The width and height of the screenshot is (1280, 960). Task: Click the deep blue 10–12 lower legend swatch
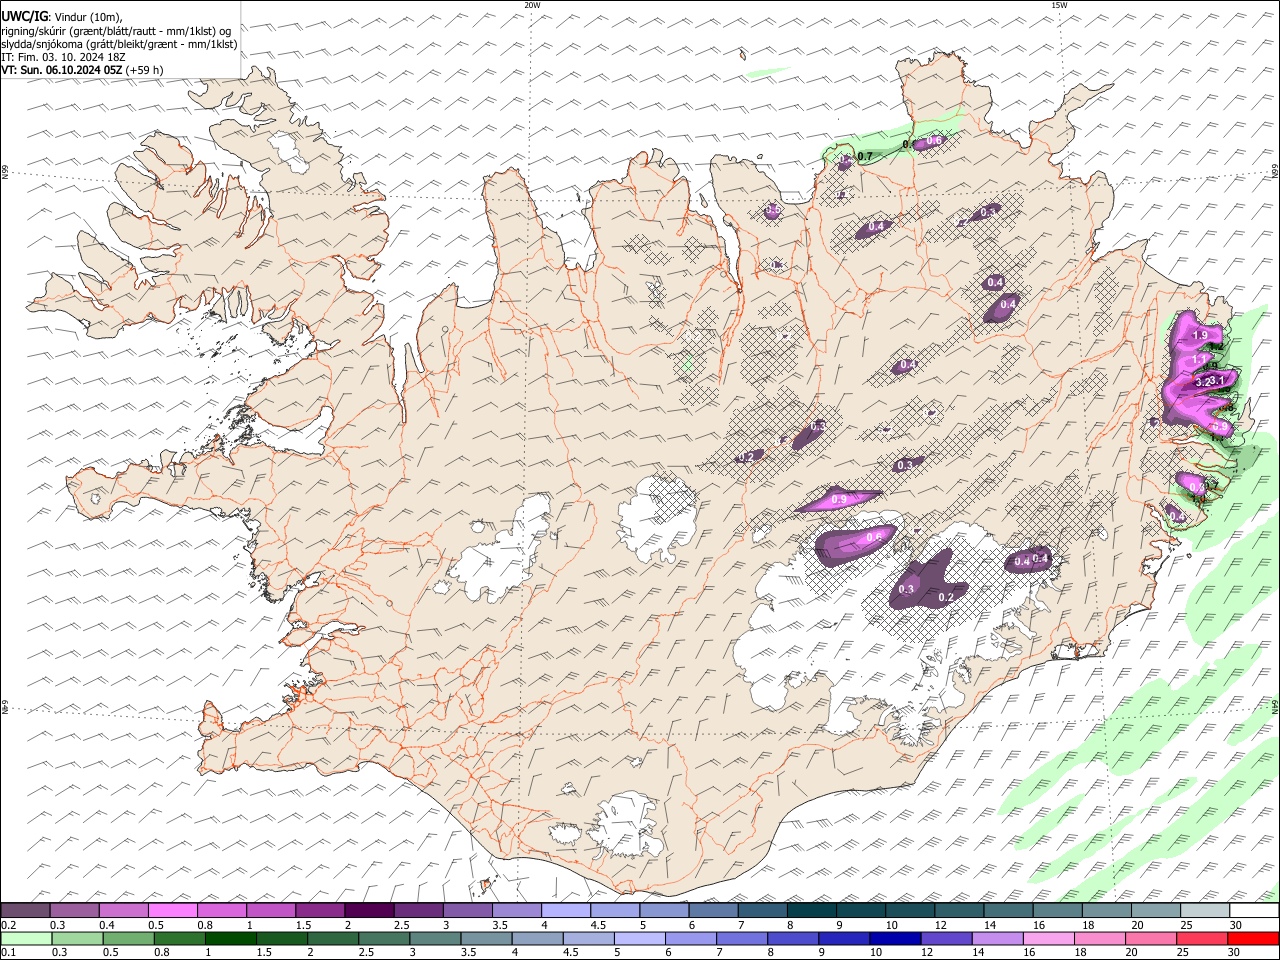(x=894, y=938)
